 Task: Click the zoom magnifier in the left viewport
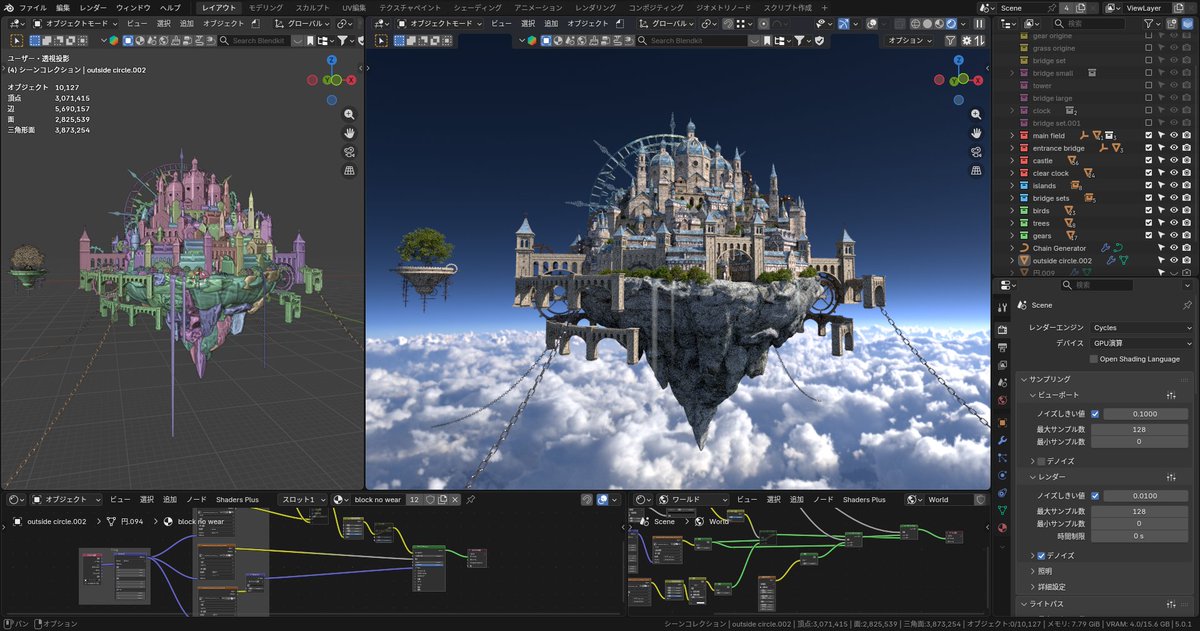349,114
